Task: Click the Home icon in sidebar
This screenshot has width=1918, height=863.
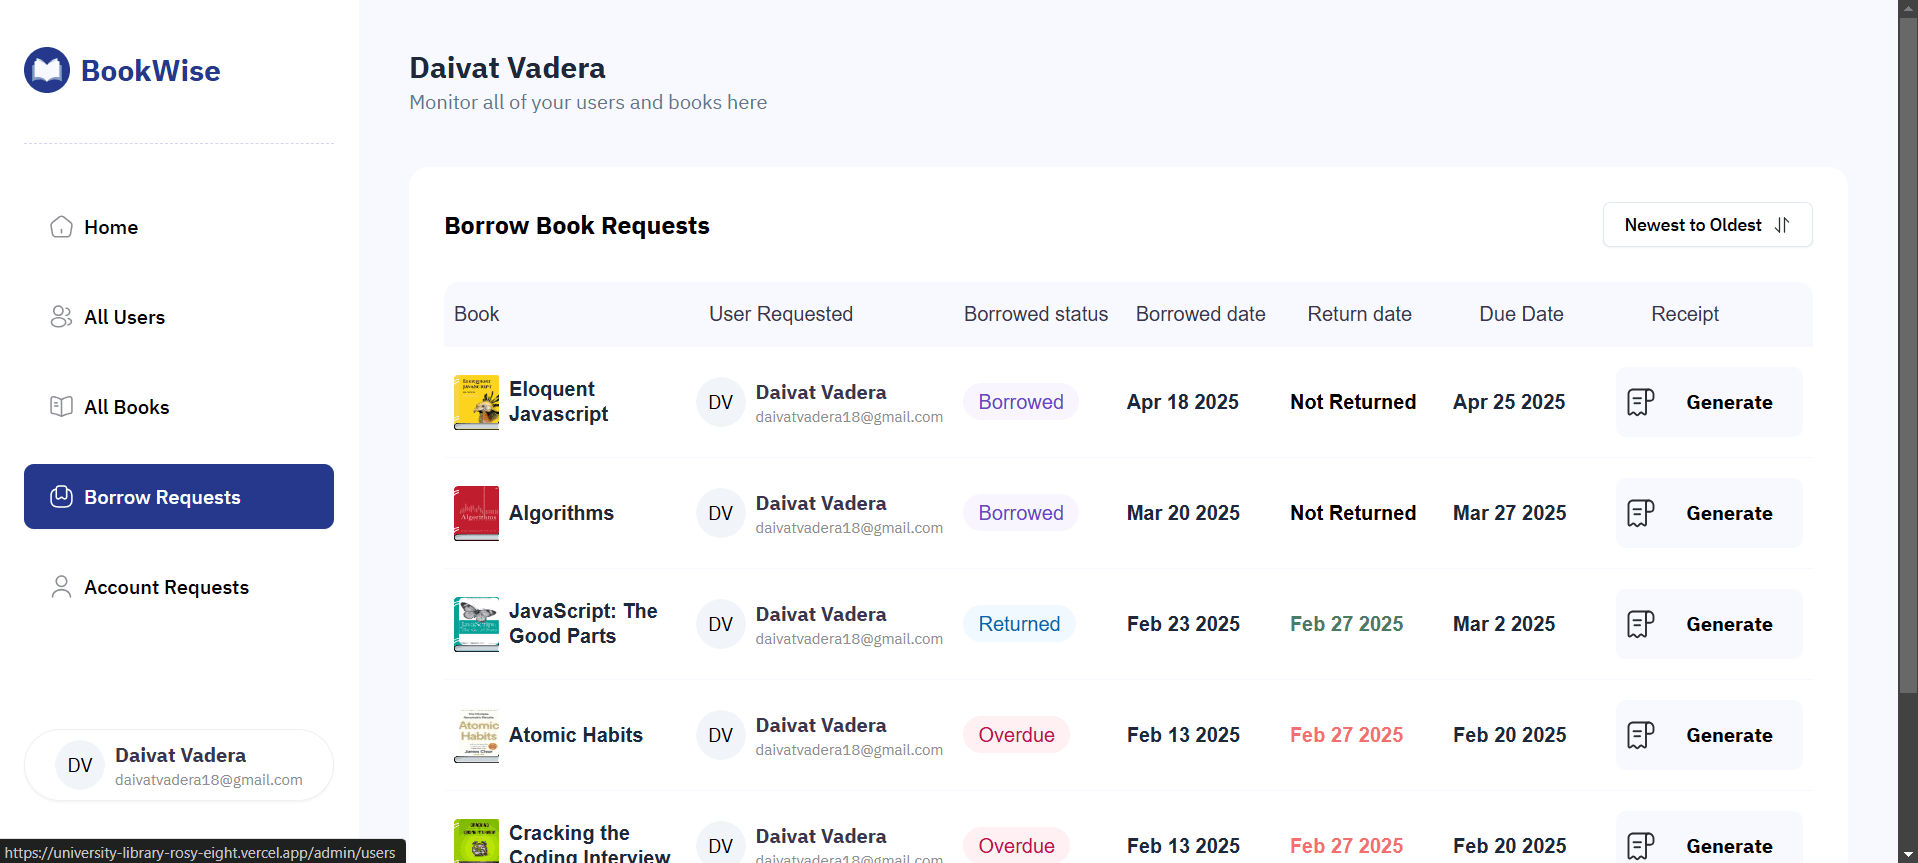Action: coord(61,227)
